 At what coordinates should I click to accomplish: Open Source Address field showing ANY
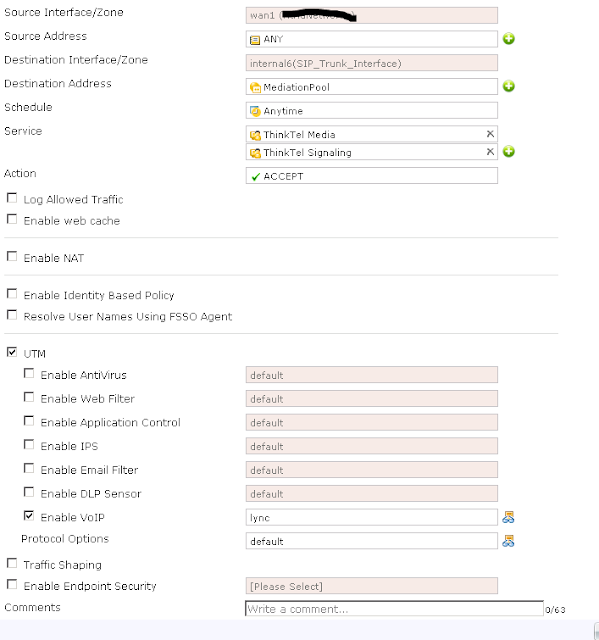372,39
